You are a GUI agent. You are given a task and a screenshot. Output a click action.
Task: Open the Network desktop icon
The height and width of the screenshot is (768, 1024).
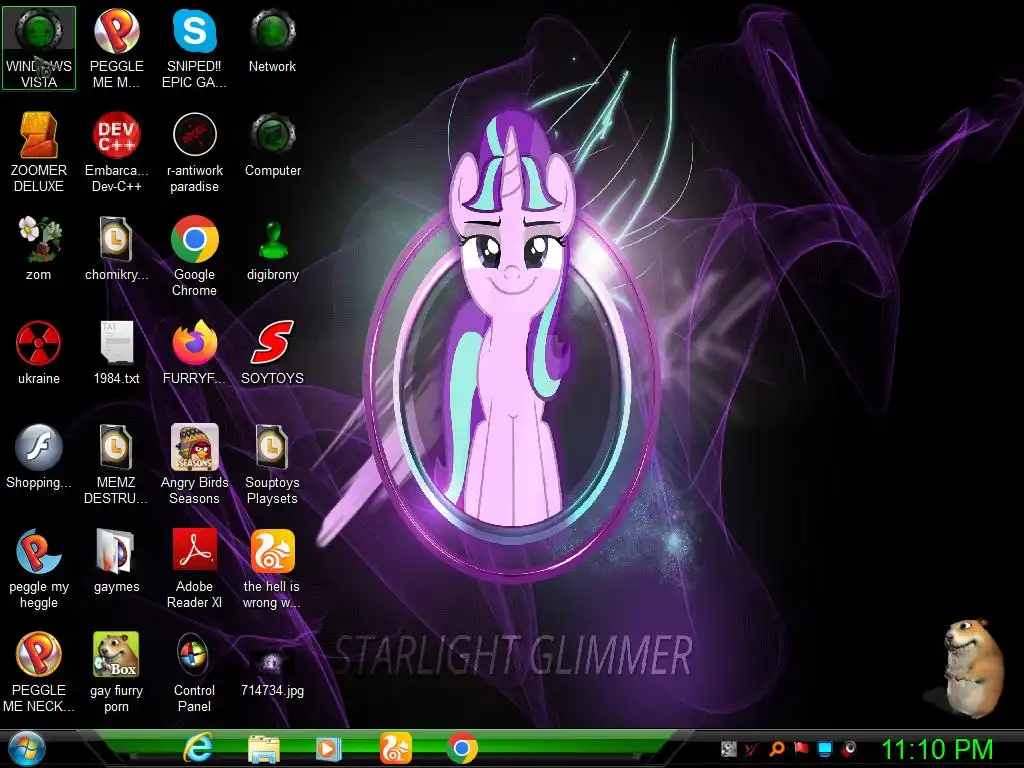[x=272, y=40]
